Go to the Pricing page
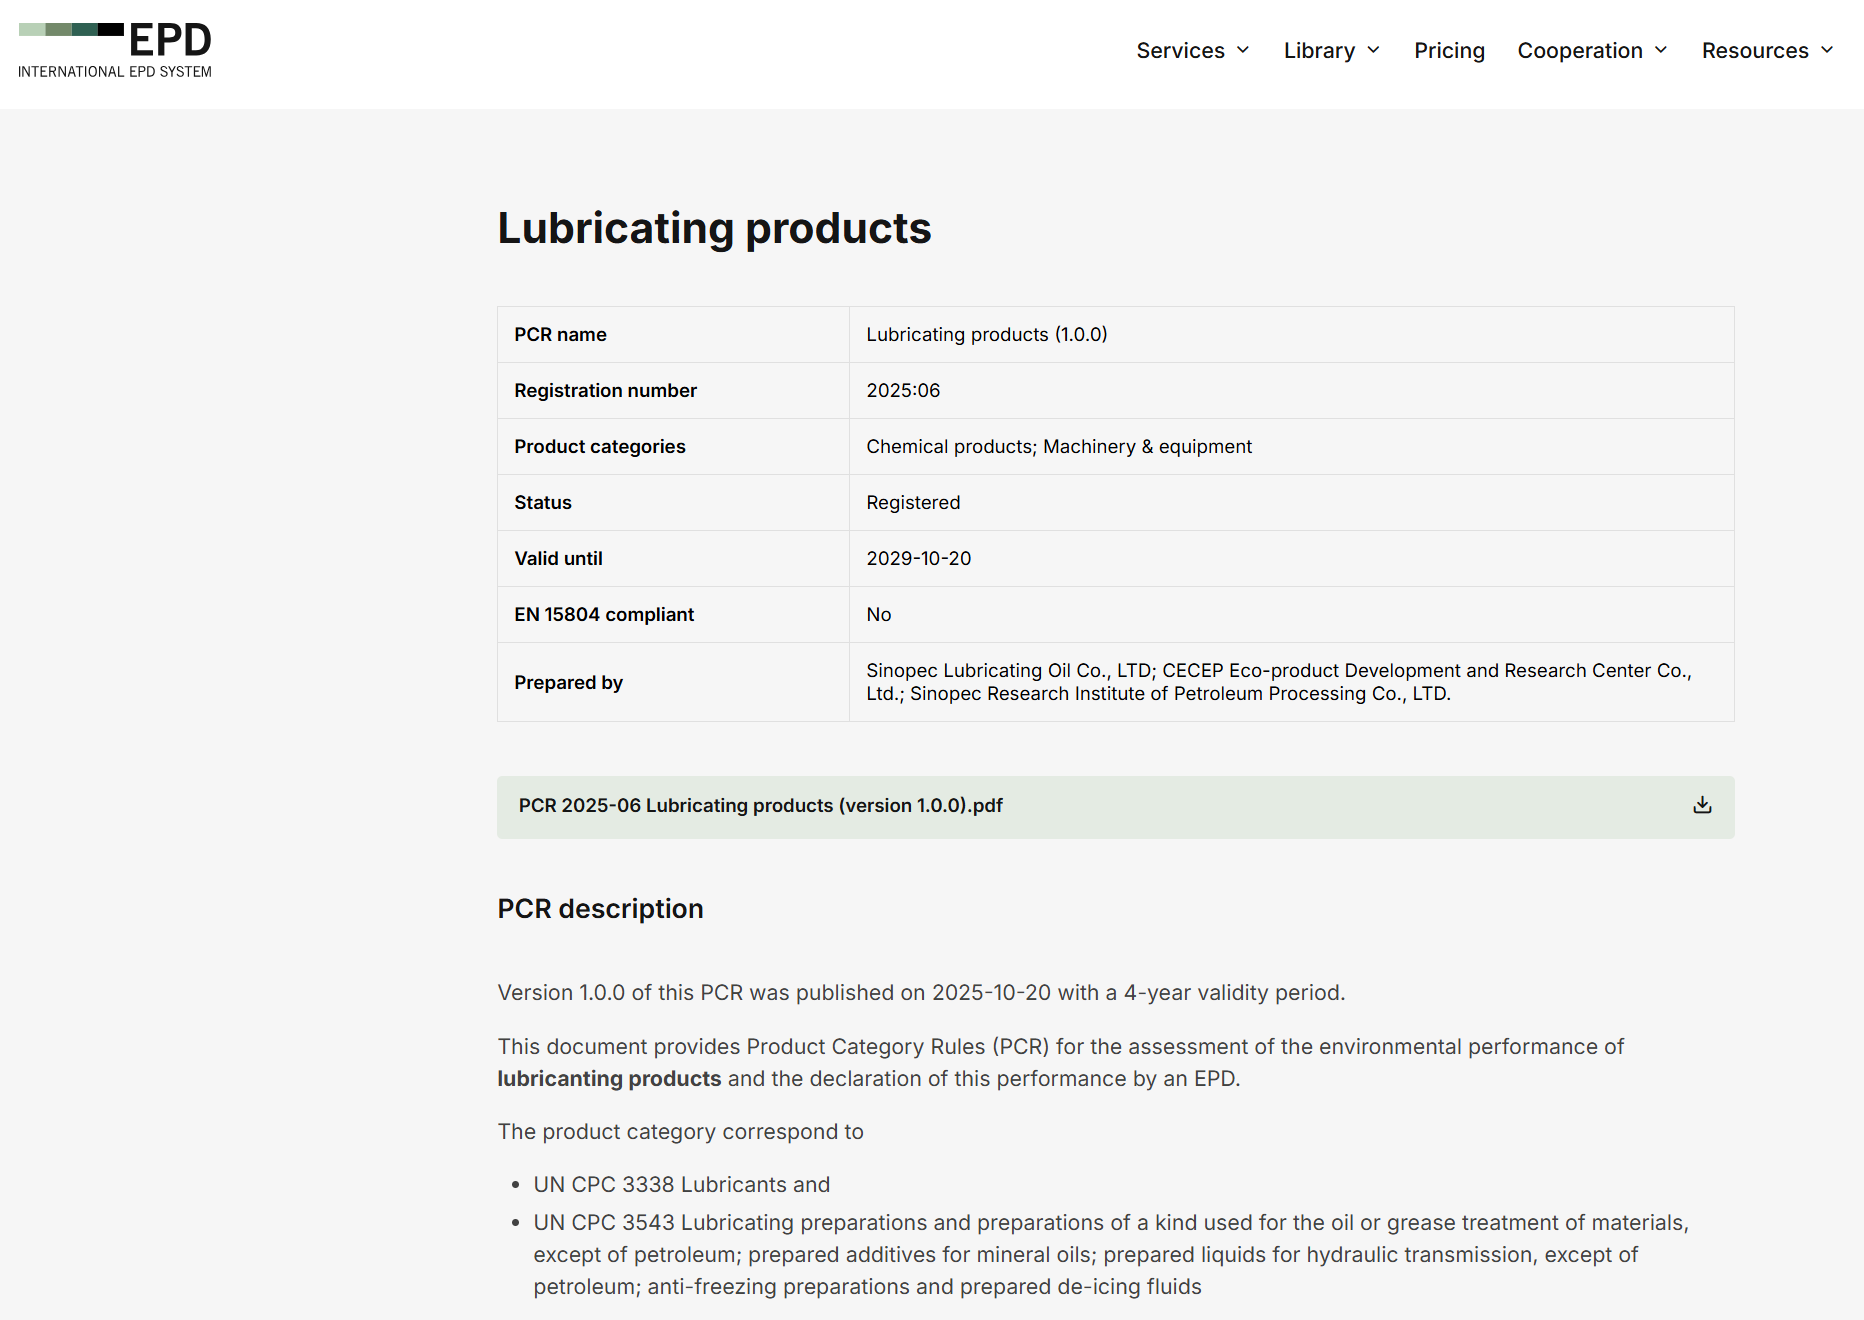Image resolution: width=1864 pixels, height=1320 pixels. coord(1449,50)
